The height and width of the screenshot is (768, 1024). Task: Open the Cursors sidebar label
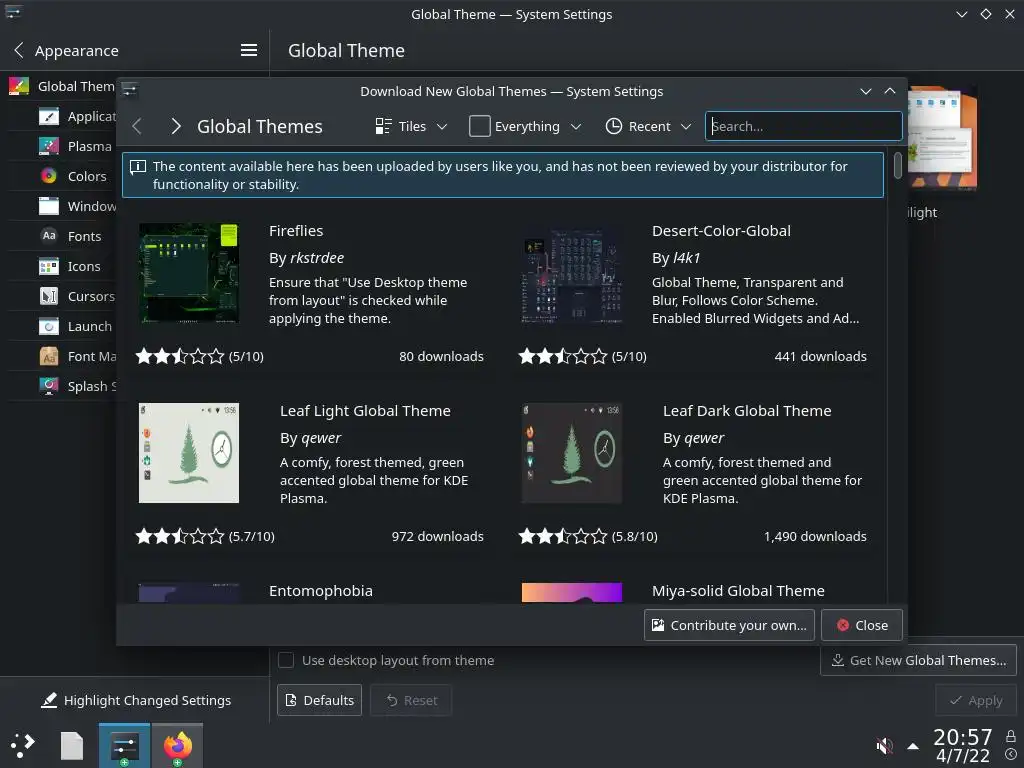tap(91, 296)
